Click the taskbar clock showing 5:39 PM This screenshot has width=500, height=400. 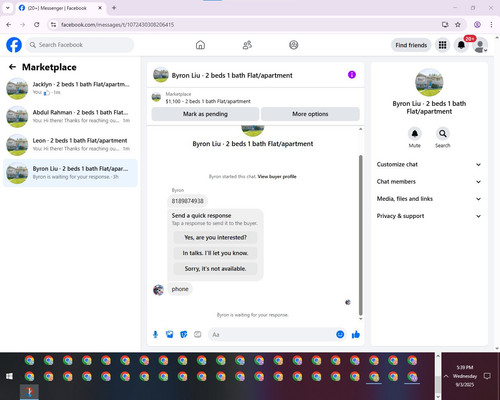(x=465, y=376)
